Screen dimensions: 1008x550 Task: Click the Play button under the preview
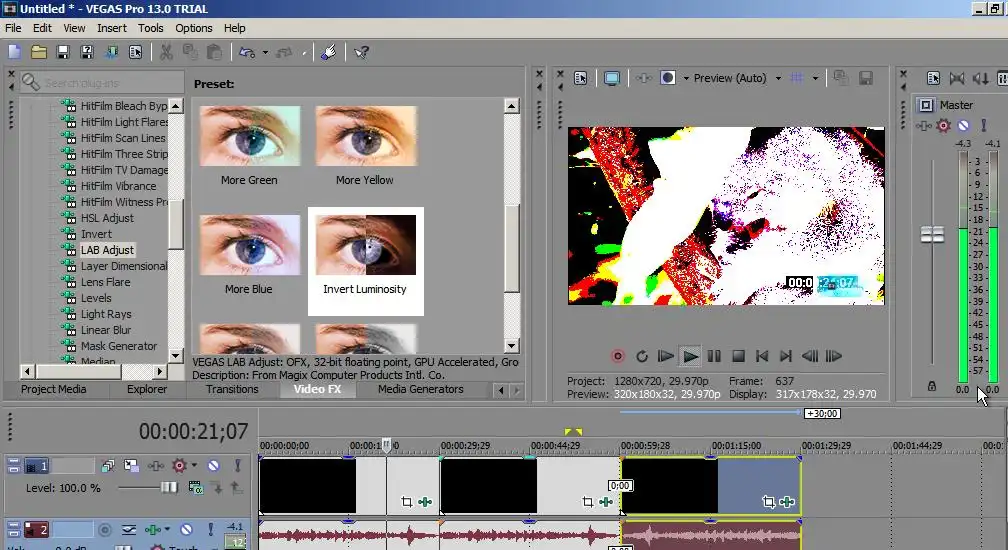tap(690, 356)
